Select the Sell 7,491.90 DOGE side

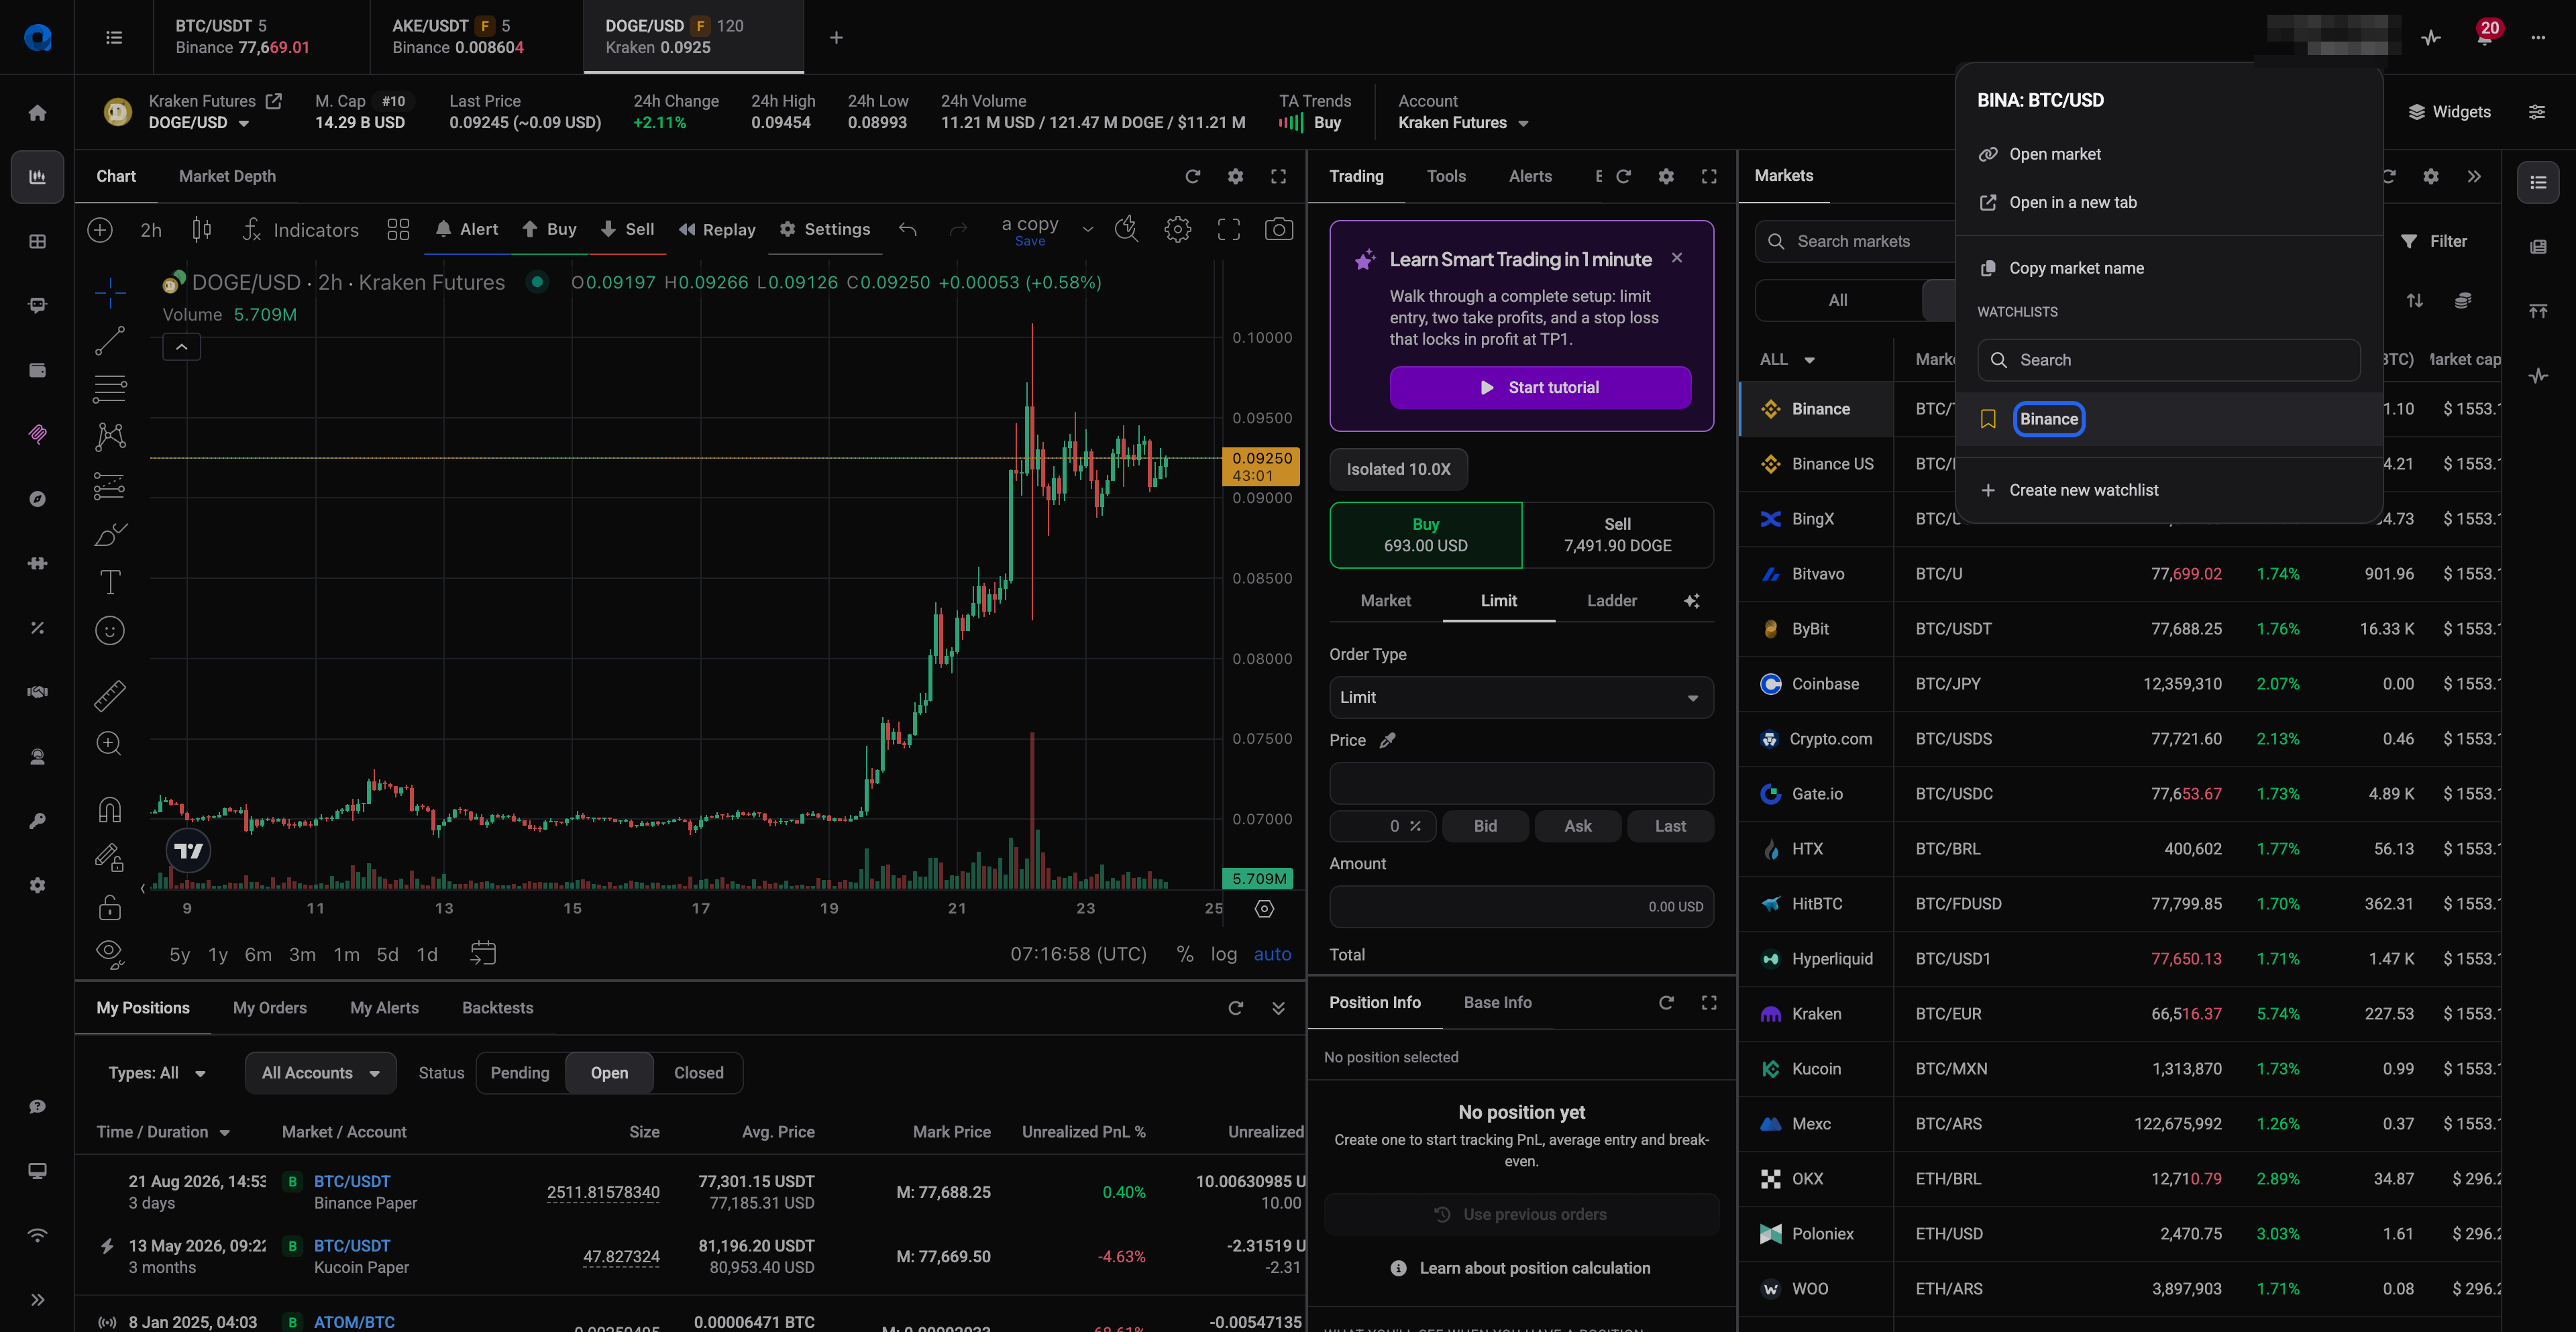click(1617, 535)
